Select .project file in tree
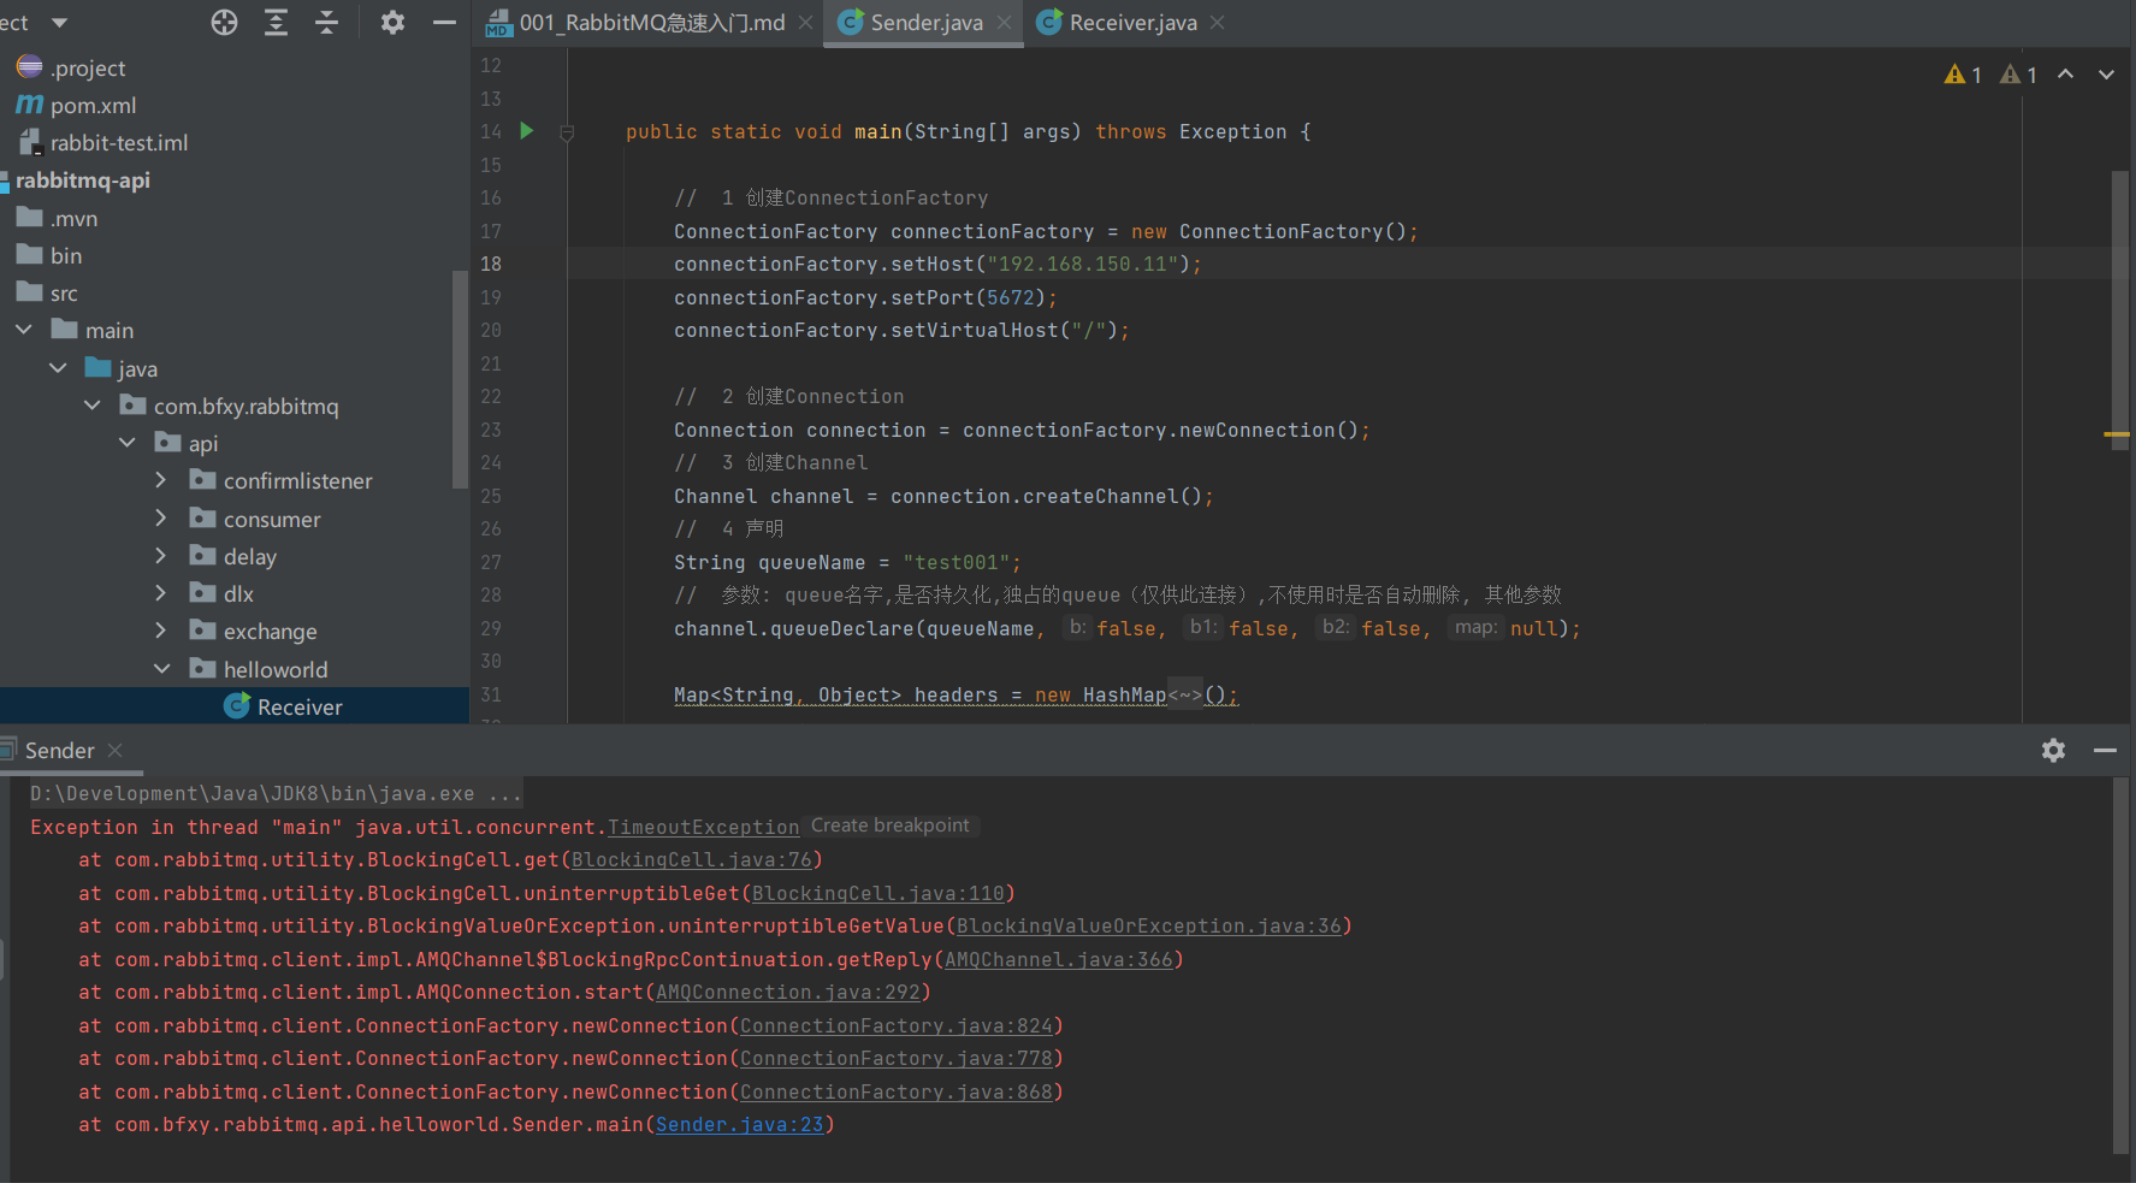Image resolution: width=2136 pixels, height=1186 pixels. click(88, 68)
